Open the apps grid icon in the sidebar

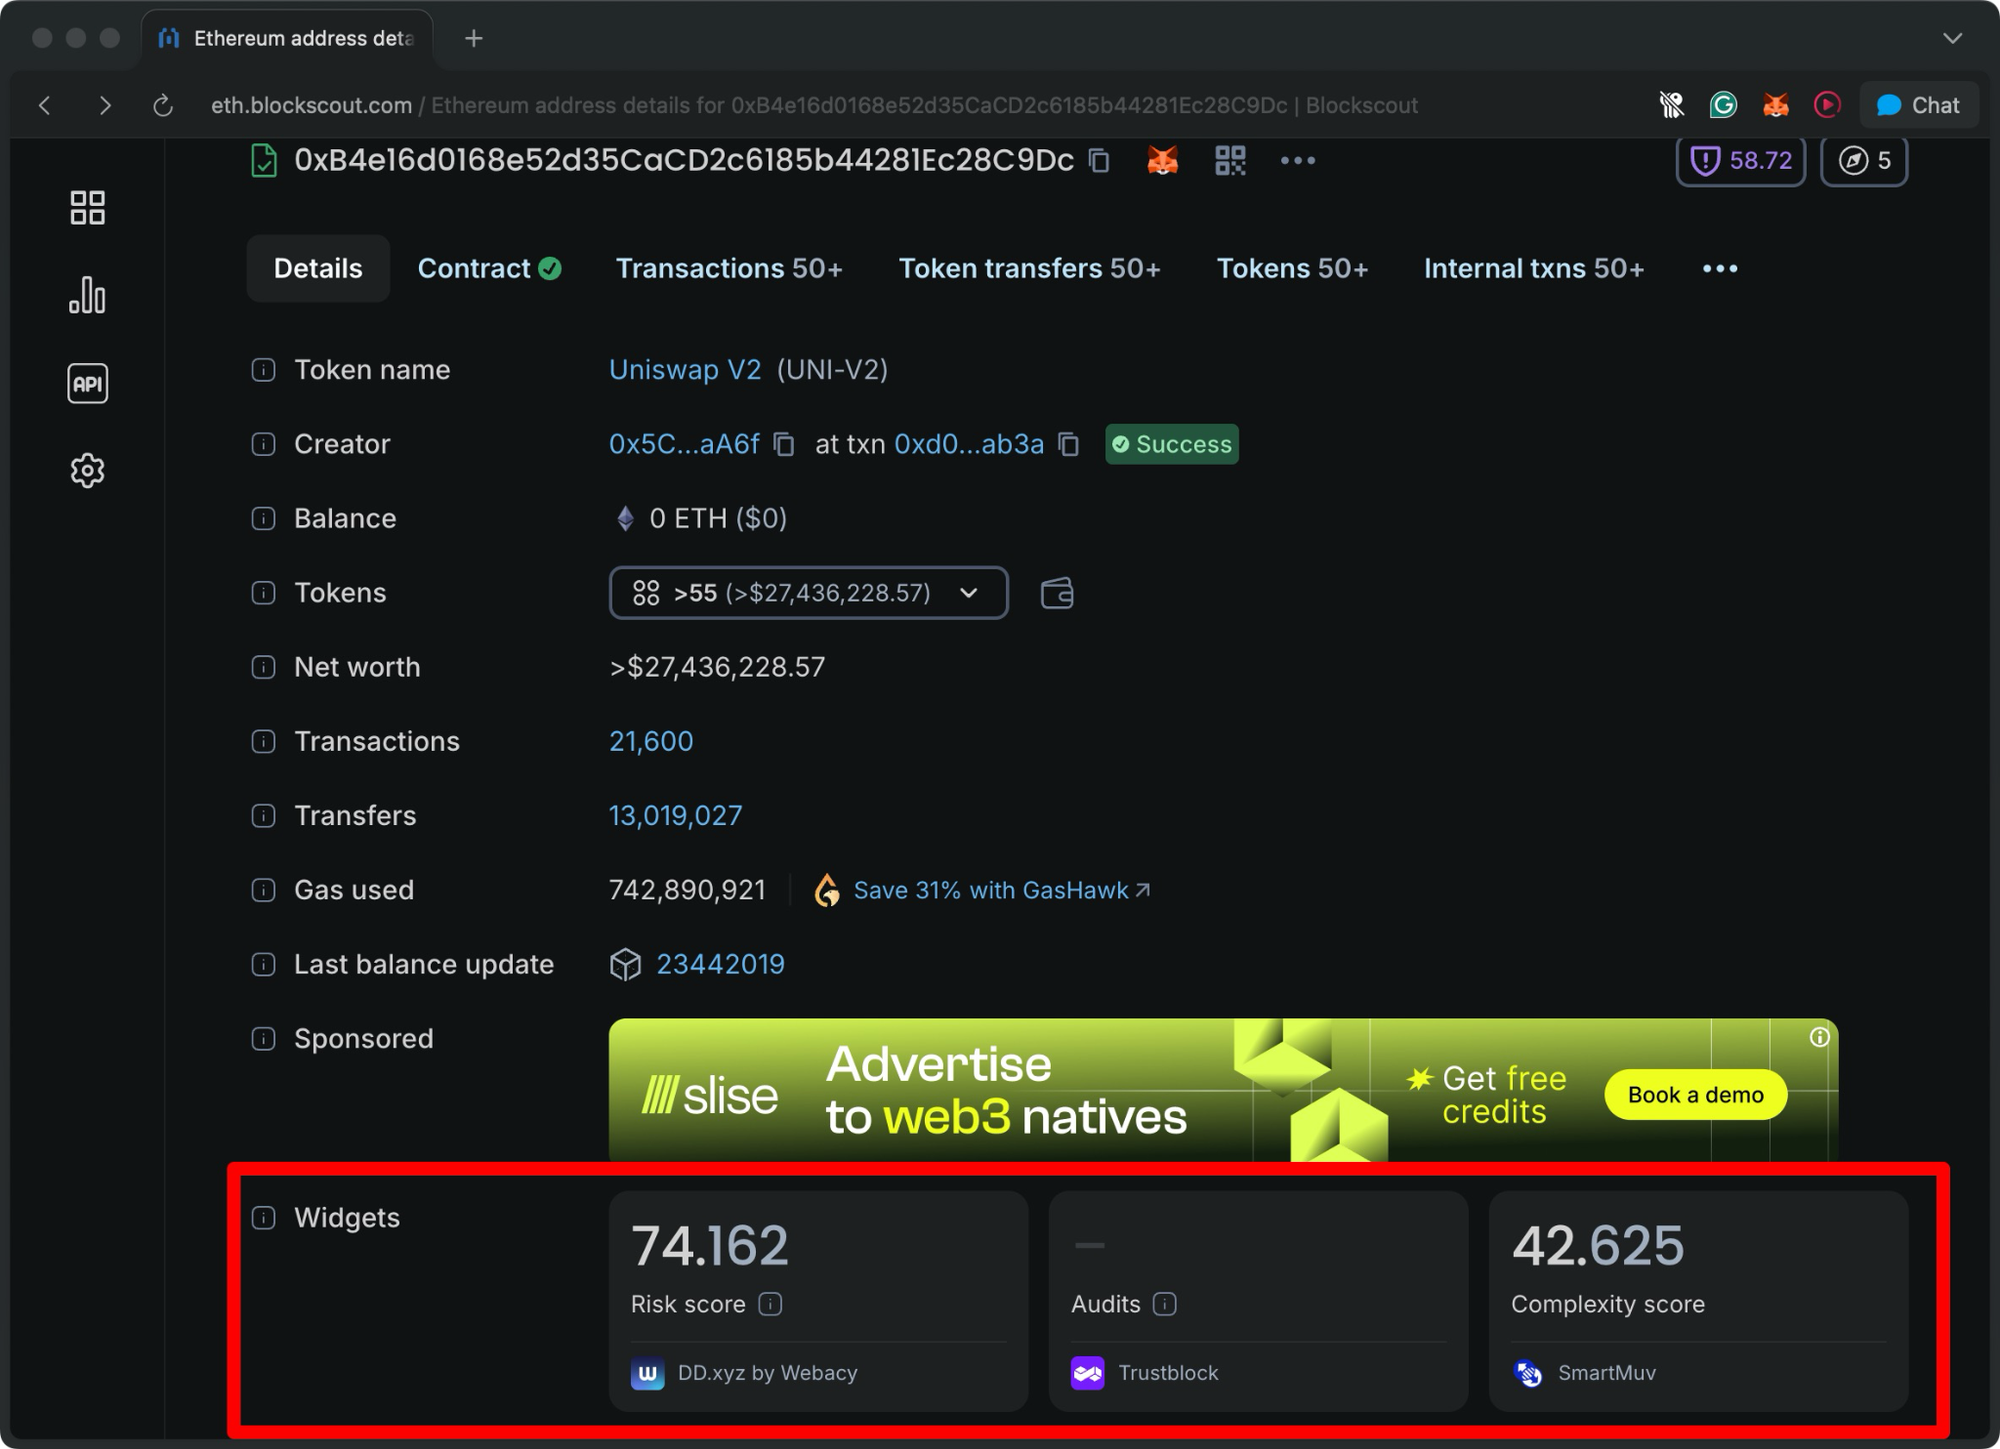pyautogui.click(x=87, y=207)
